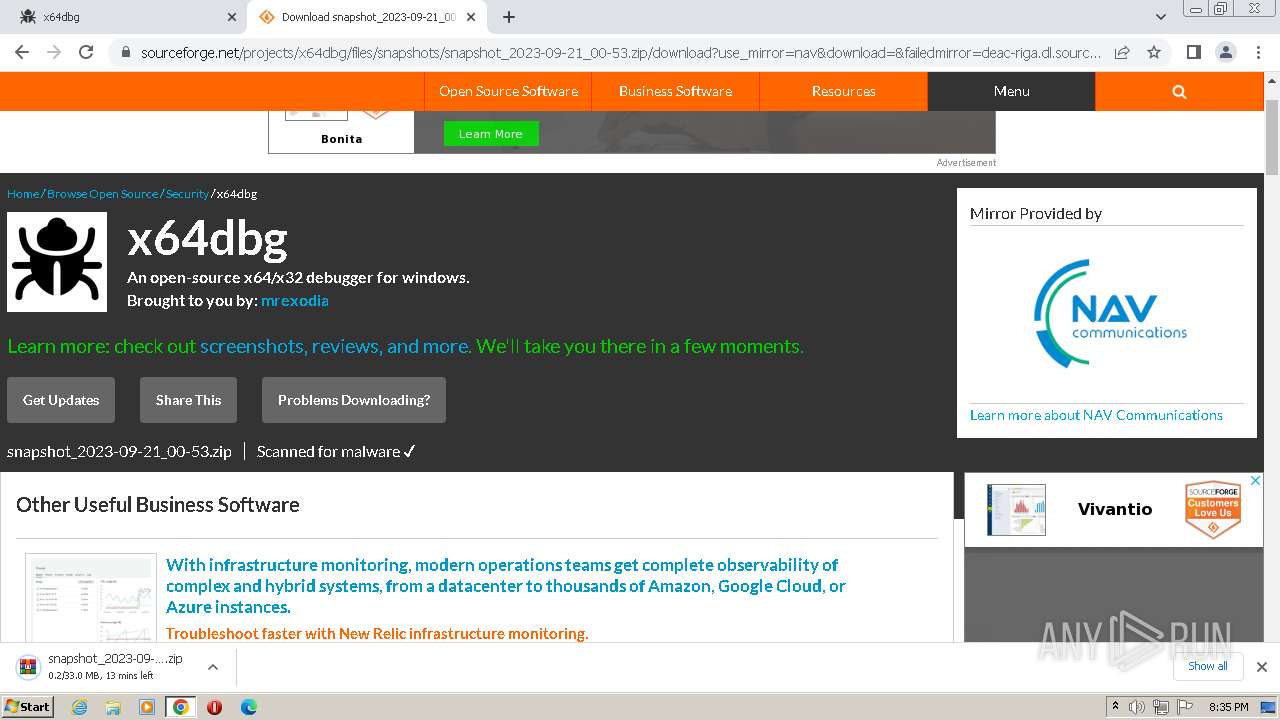1280x720 pixels.
Task: Click the Vivantio advertisement banner
Action: 1113,510
